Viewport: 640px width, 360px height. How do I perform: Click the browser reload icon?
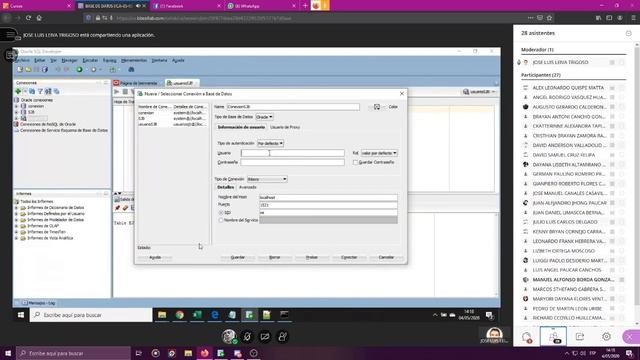click(28, 18)
